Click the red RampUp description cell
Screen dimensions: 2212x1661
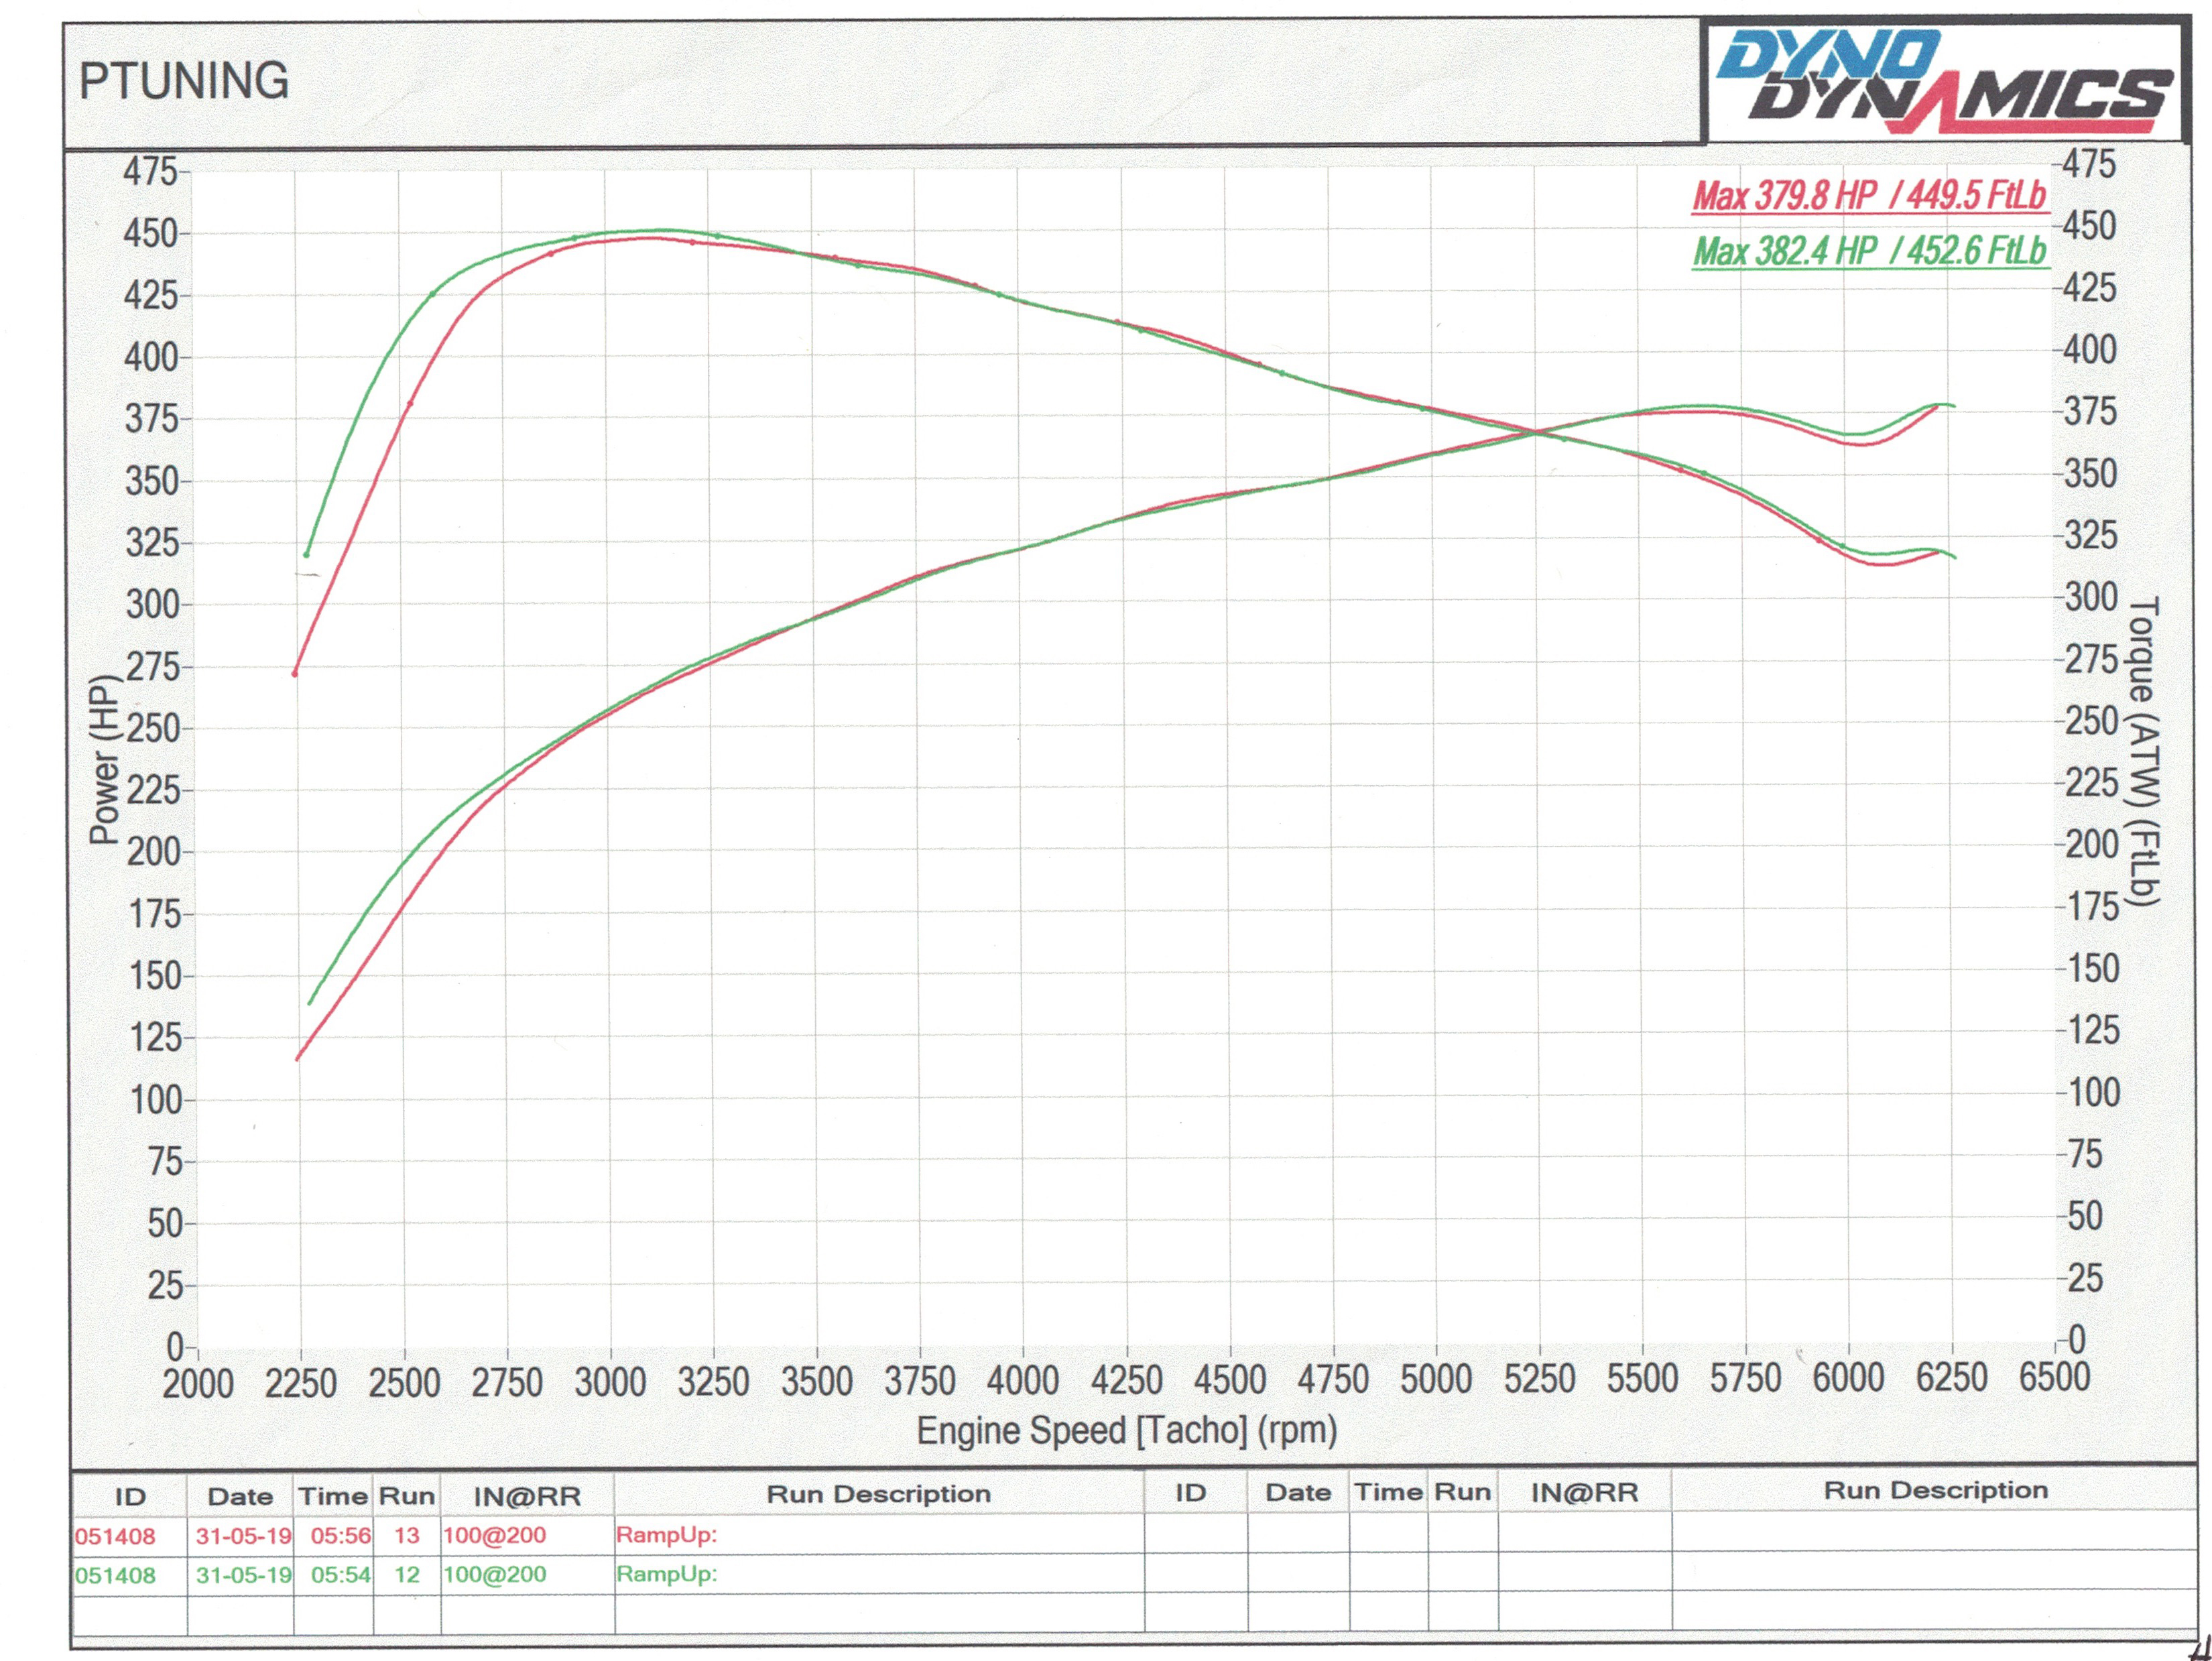666,1535
